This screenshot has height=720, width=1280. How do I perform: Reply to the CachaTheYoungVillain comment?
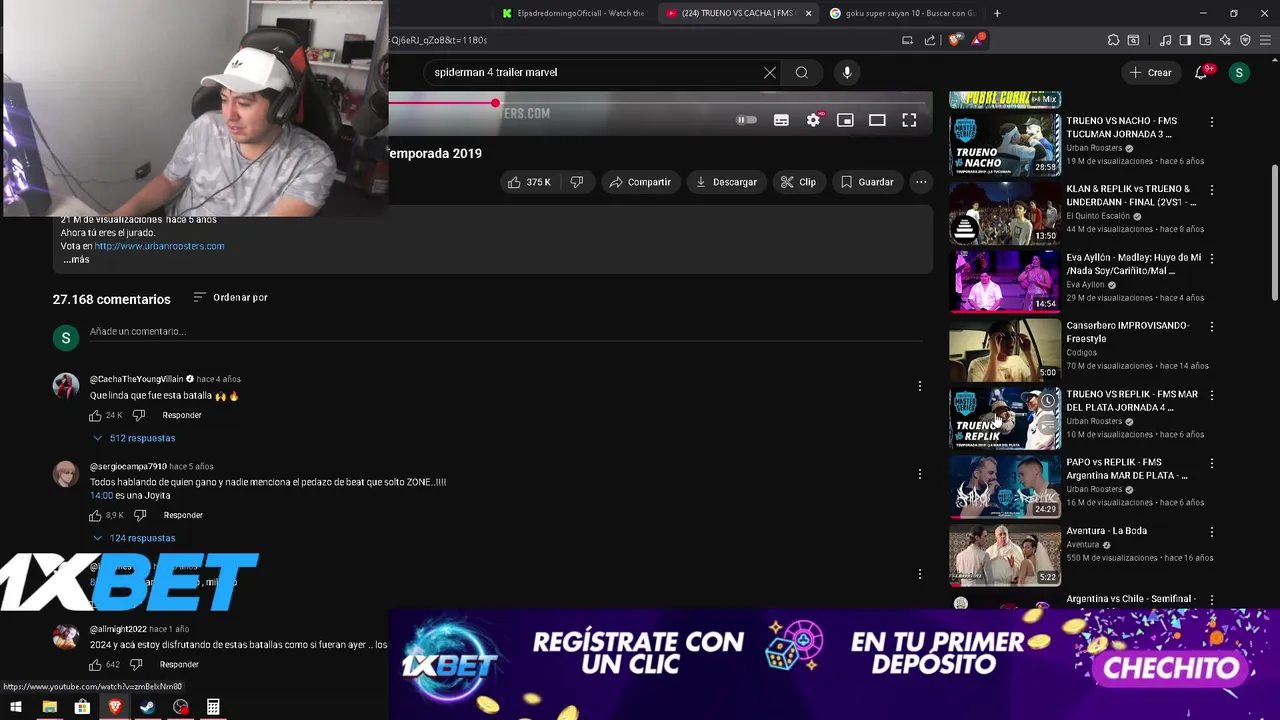tap(182, 415)
